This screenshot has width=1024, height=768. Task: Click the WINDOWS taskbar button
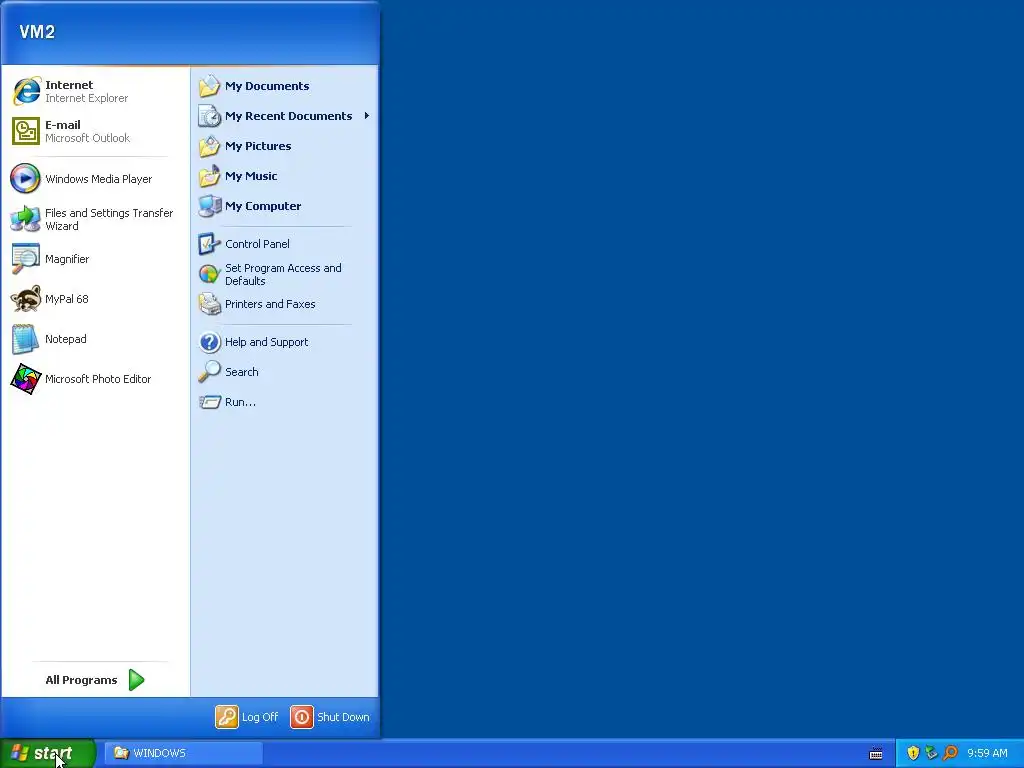pyautogui.click(x=184, y=753)
